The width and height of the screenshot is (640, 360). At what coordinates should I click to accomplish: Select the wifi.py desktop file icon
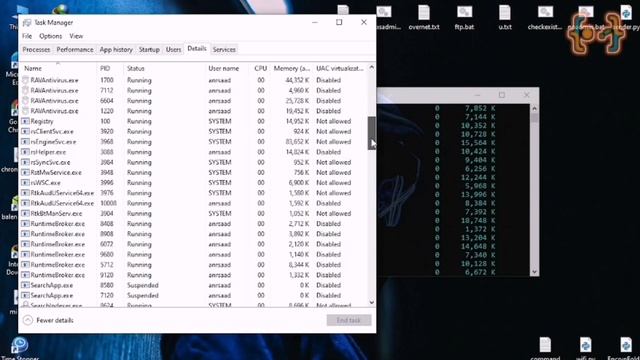(585, 345)
